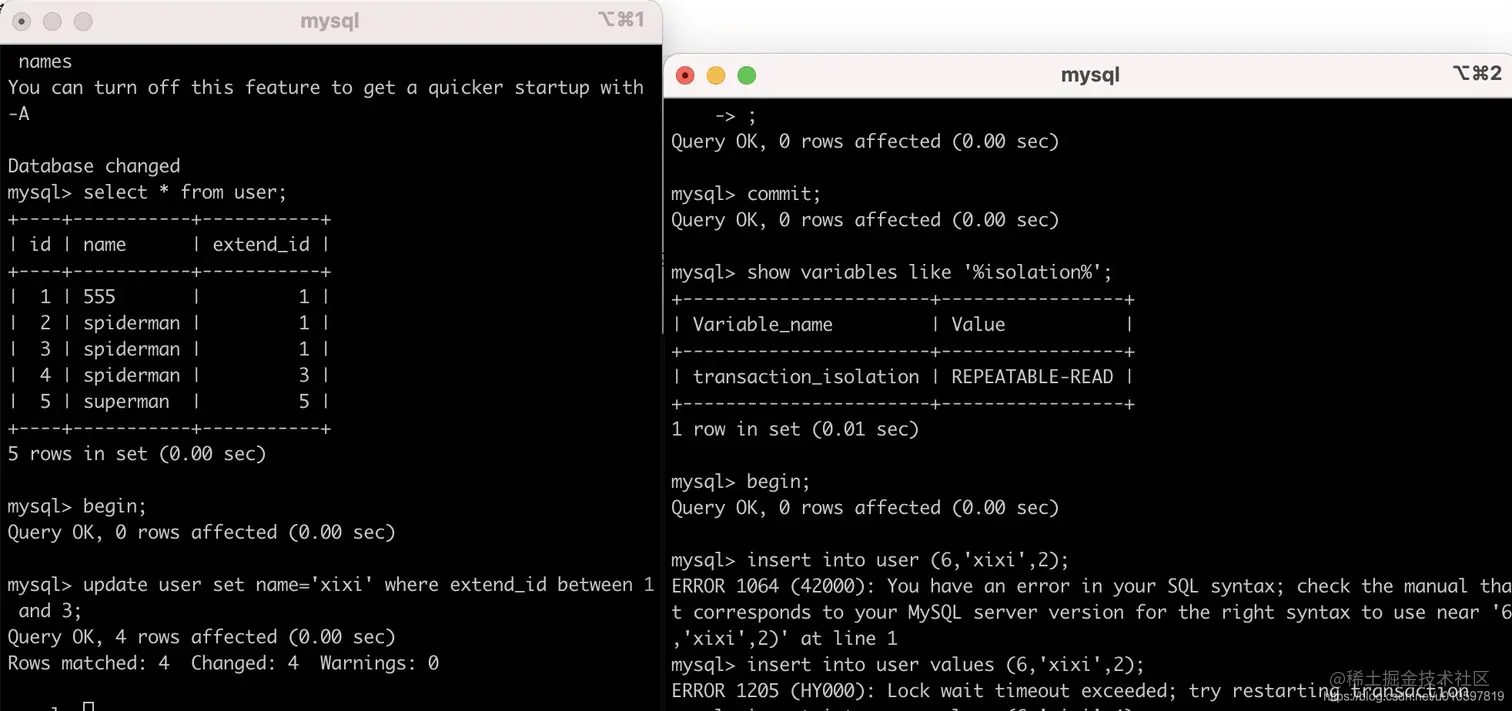Close the left mysql terminal window
Image resolution: width=1512 pixels, height=711 pixels.
click(x=21, y=21)
